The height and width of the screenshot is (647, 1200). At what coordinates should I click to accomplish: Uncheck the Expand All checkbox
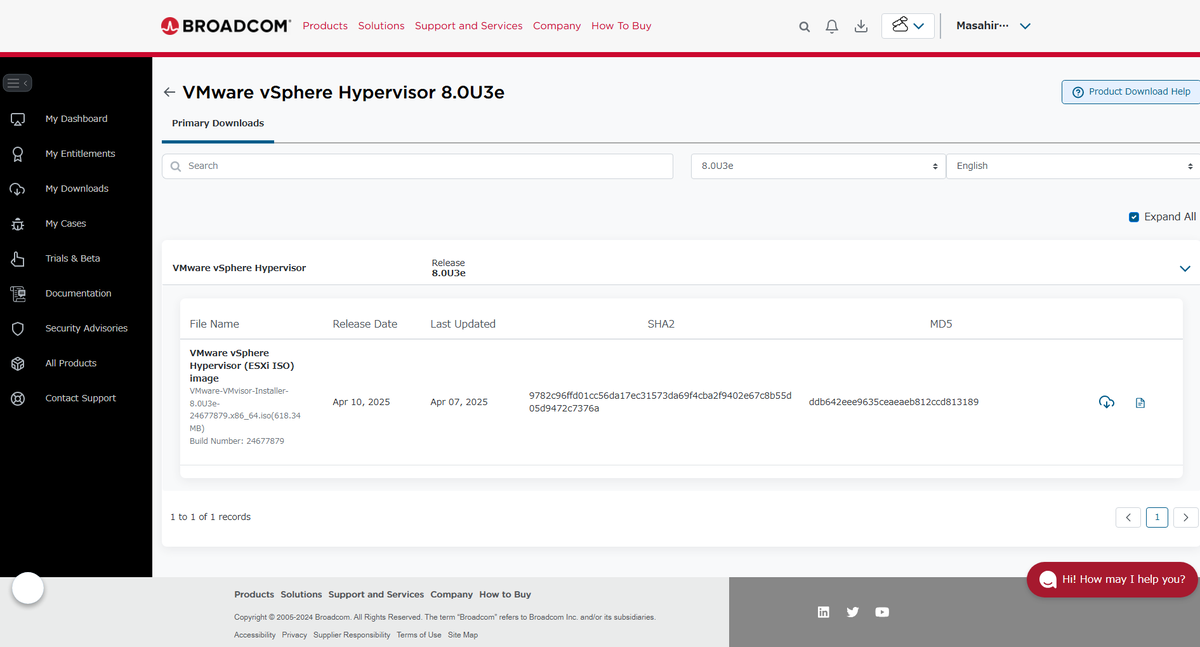point(1133,217)
